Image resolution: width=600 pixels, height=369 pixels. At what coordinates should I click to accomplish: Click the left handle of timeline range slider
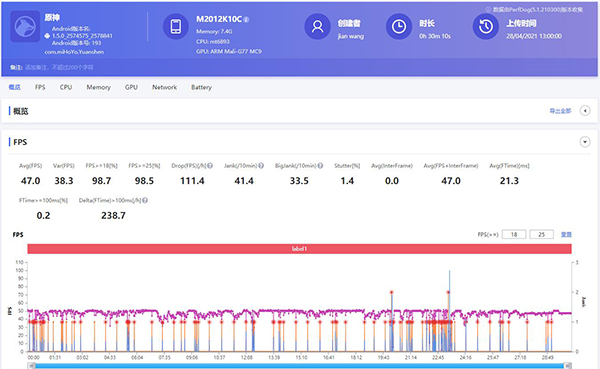[32, 366]
